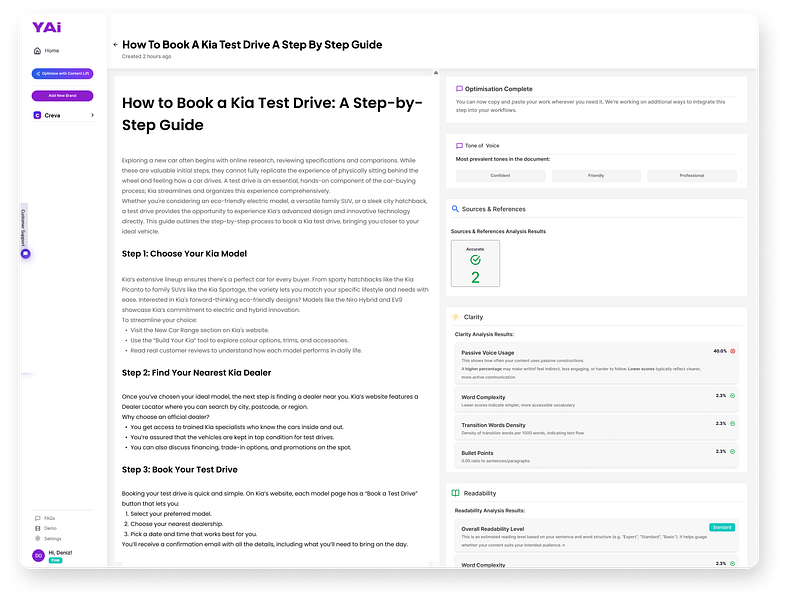Click the Optimise with Content Lift button

pyautogui.click(x=63, y=74)
